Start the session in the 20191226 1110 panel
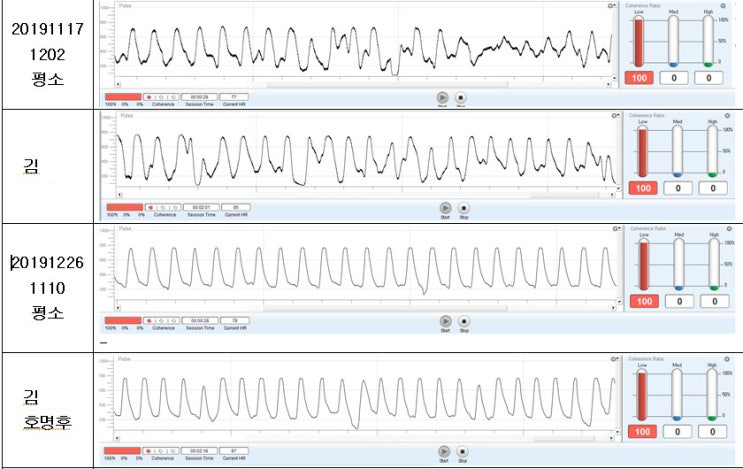 point(446,321)
